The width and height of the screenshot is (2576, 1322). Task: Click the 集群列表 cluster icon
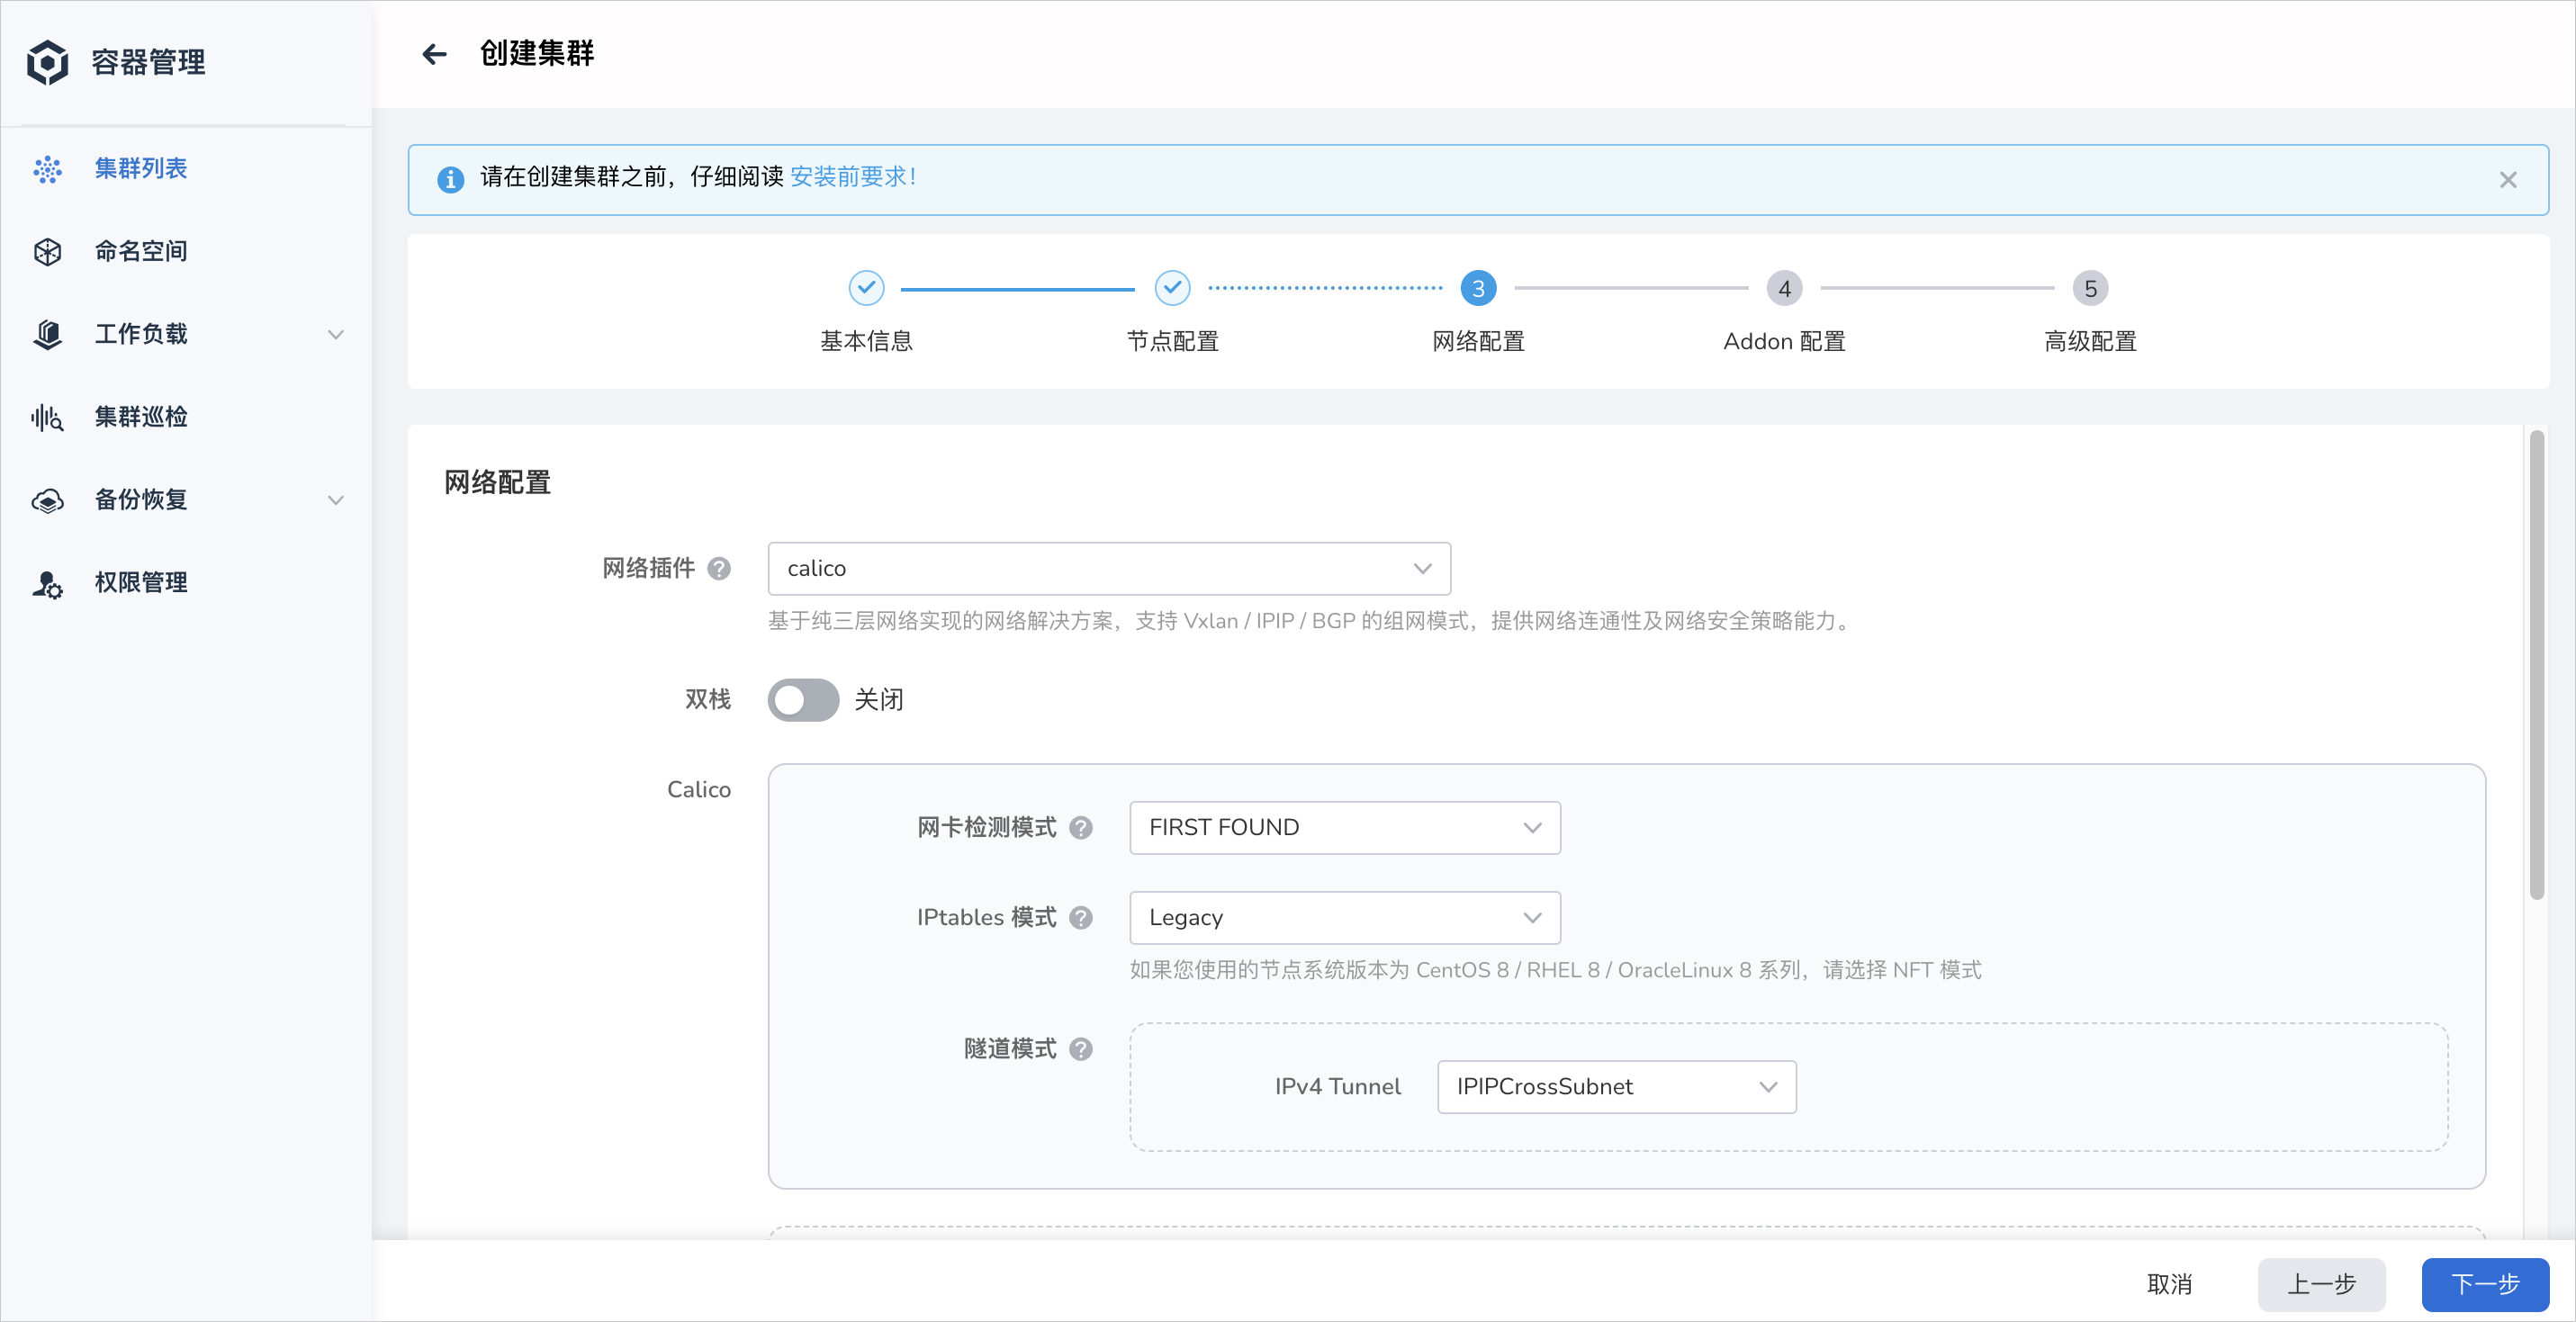pyautogui.click(x=47, y=169)
